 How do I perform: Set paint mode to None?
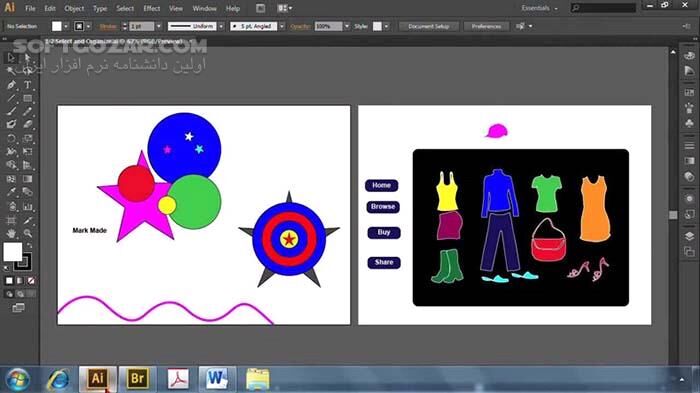(31, 280)
